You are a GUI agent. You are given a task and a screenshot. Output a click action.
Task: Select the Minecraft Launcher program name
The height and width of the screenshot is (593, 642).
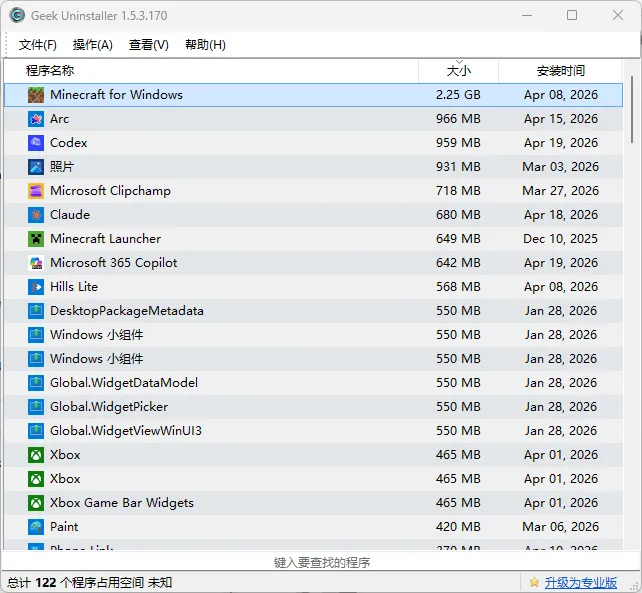(x=105, y=239)
